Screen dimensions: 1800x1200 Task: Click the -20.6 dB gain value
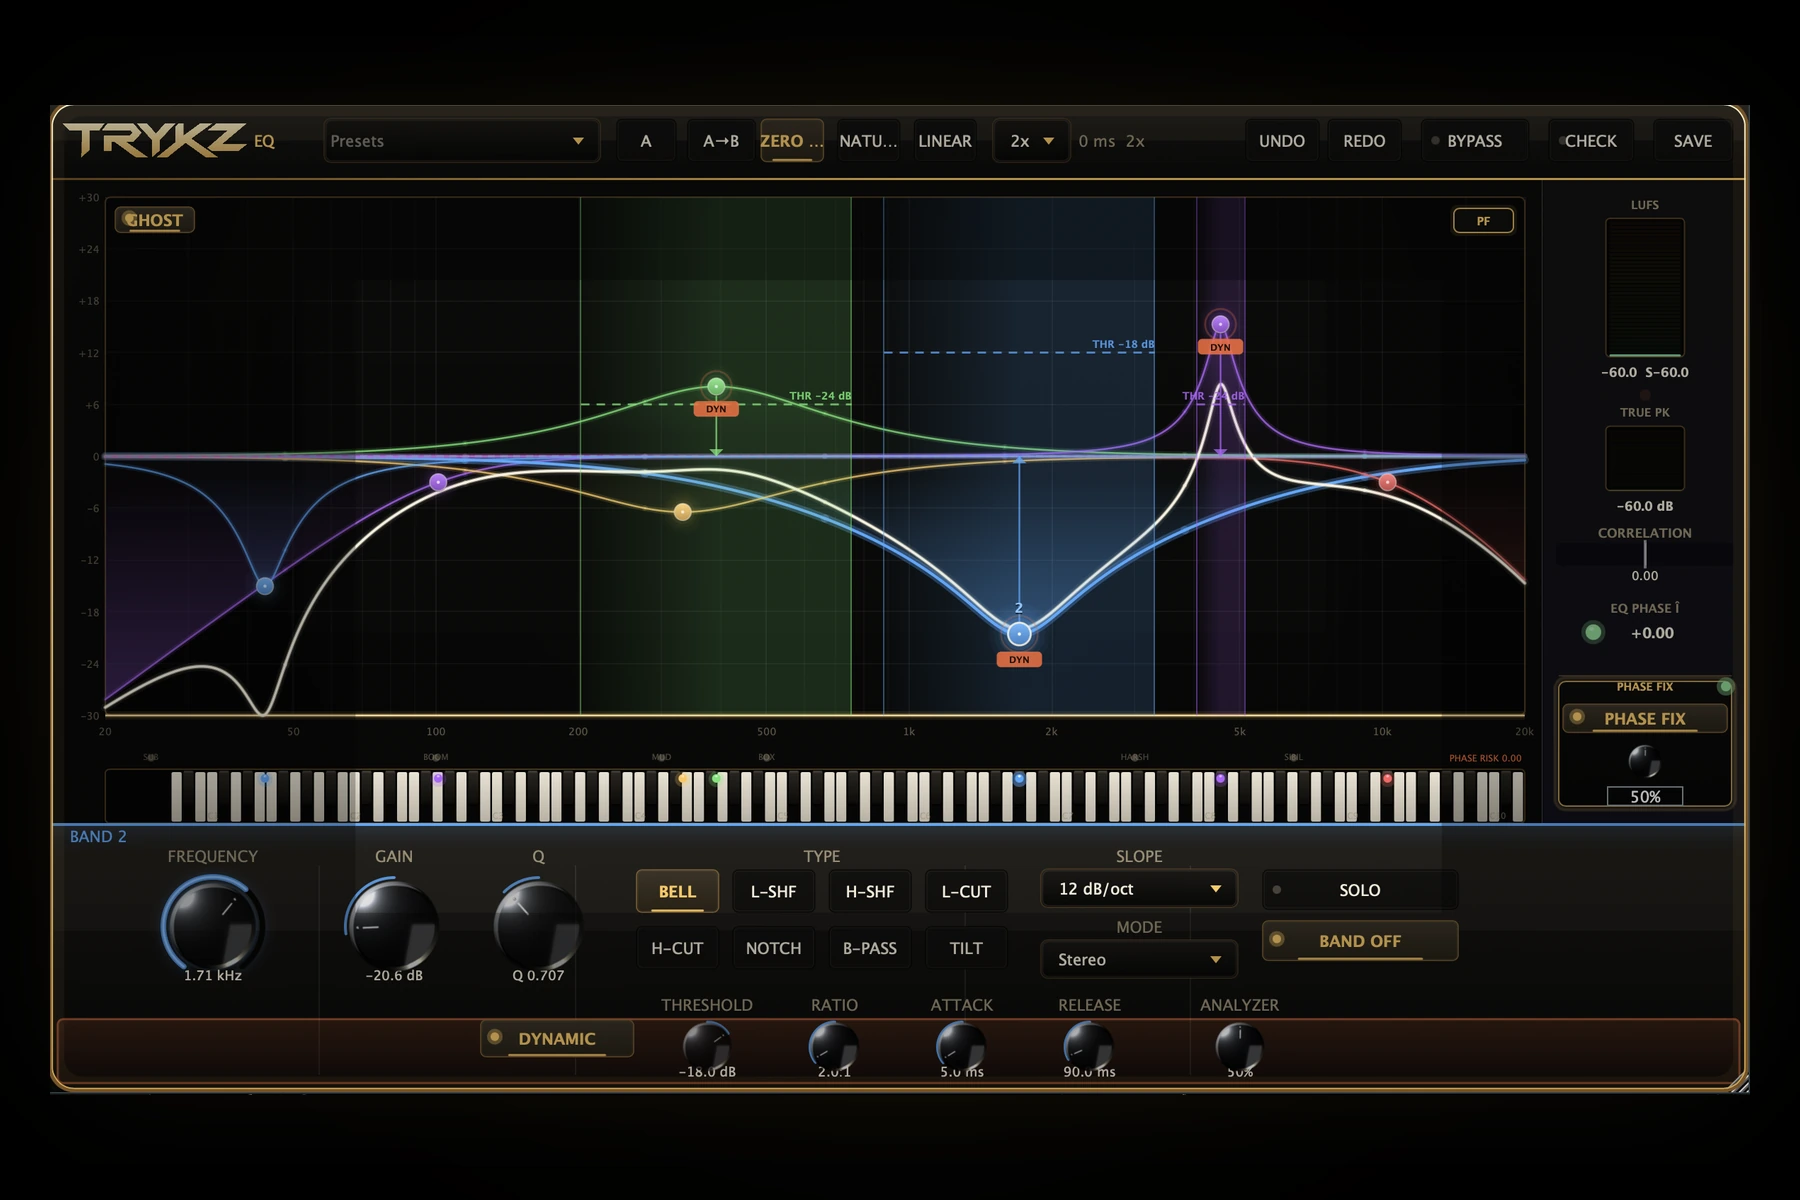click(x=394, y=975)
